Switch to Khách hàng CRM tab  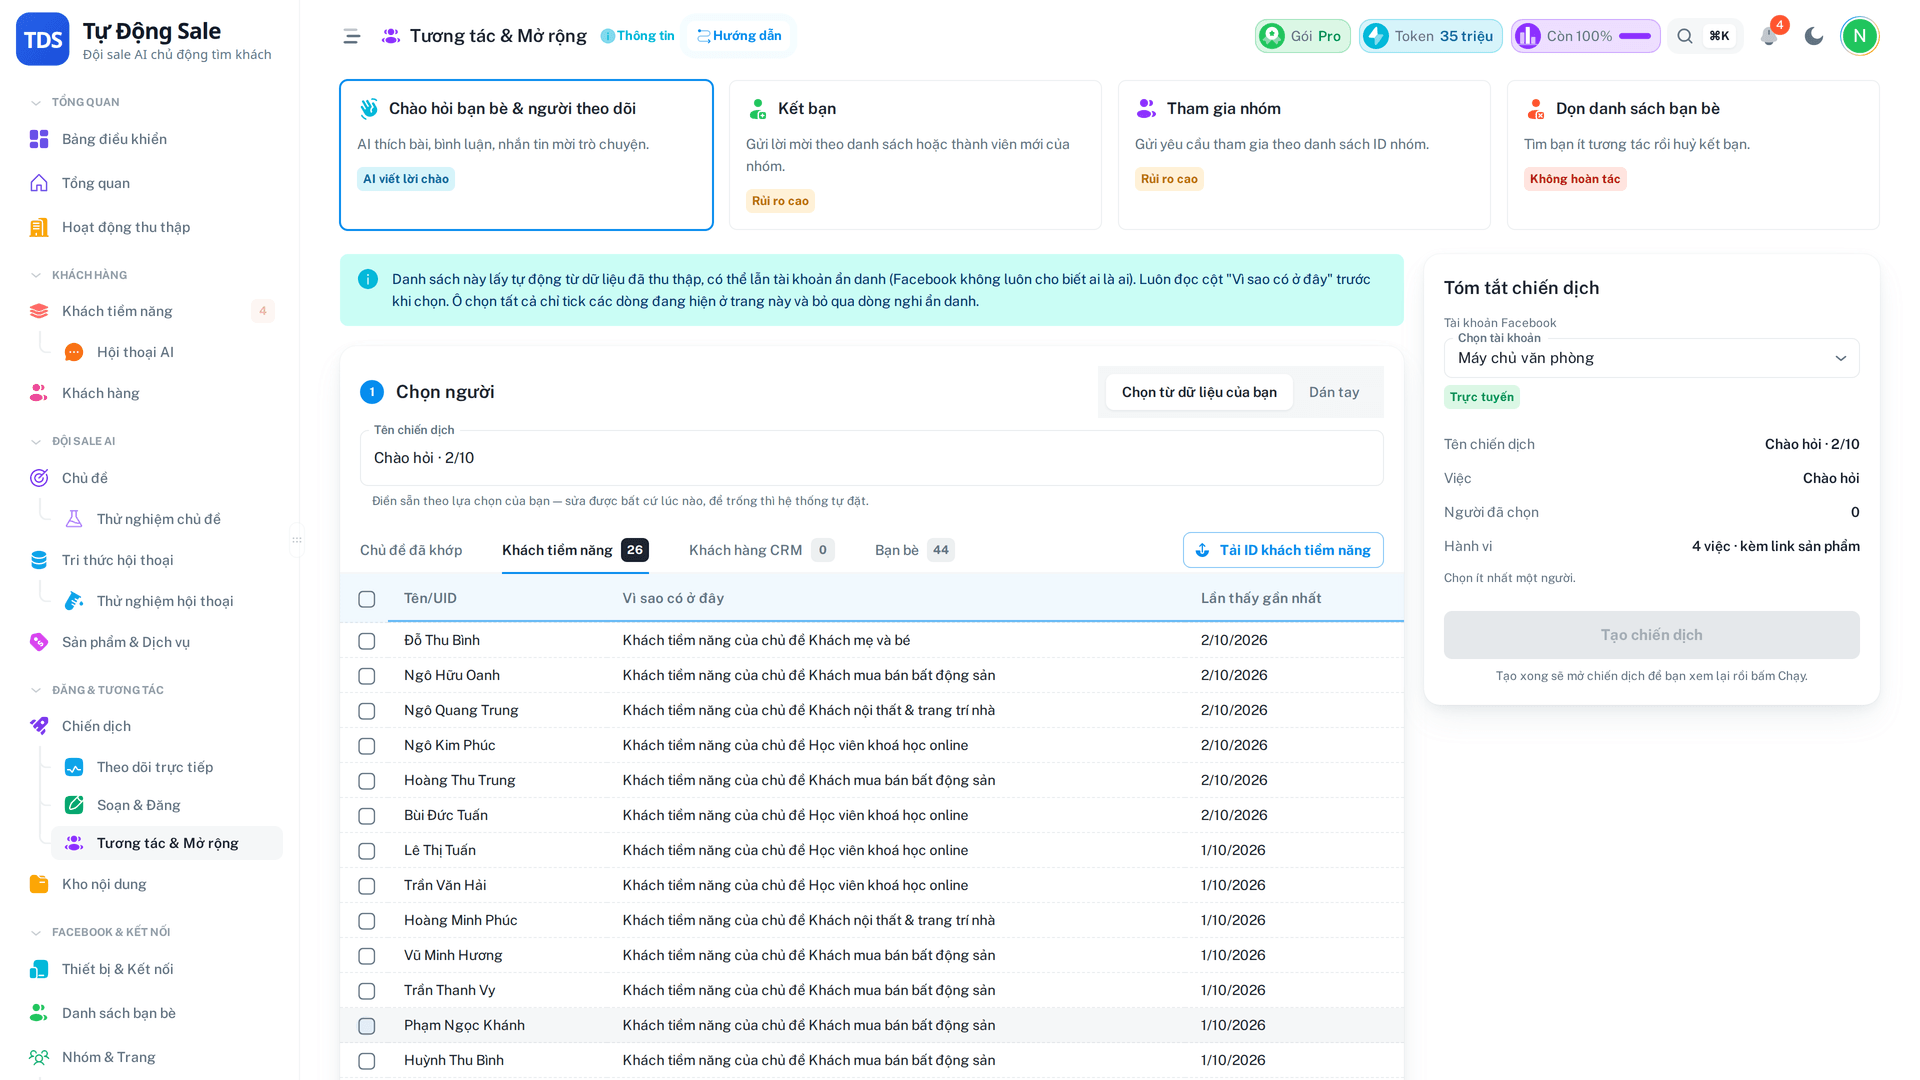pyautogui.click(x=761, y=550)
